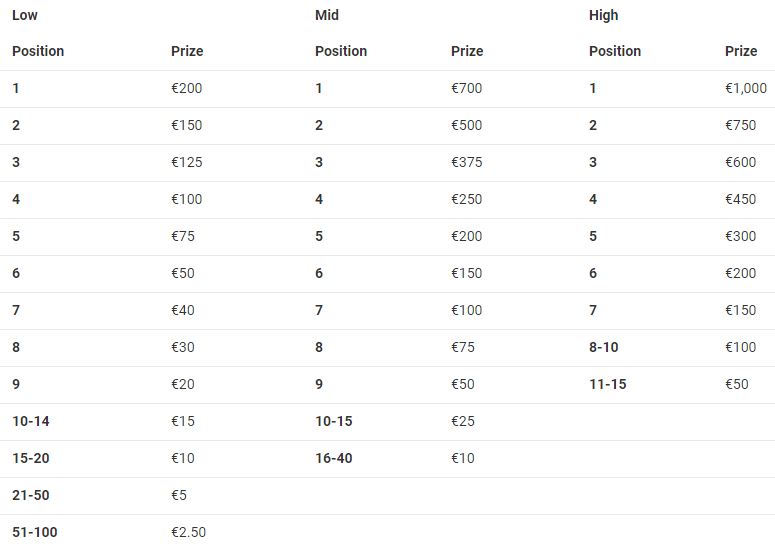
Task: Click the Mid Prize column header
Action: [x=467, y=51]
